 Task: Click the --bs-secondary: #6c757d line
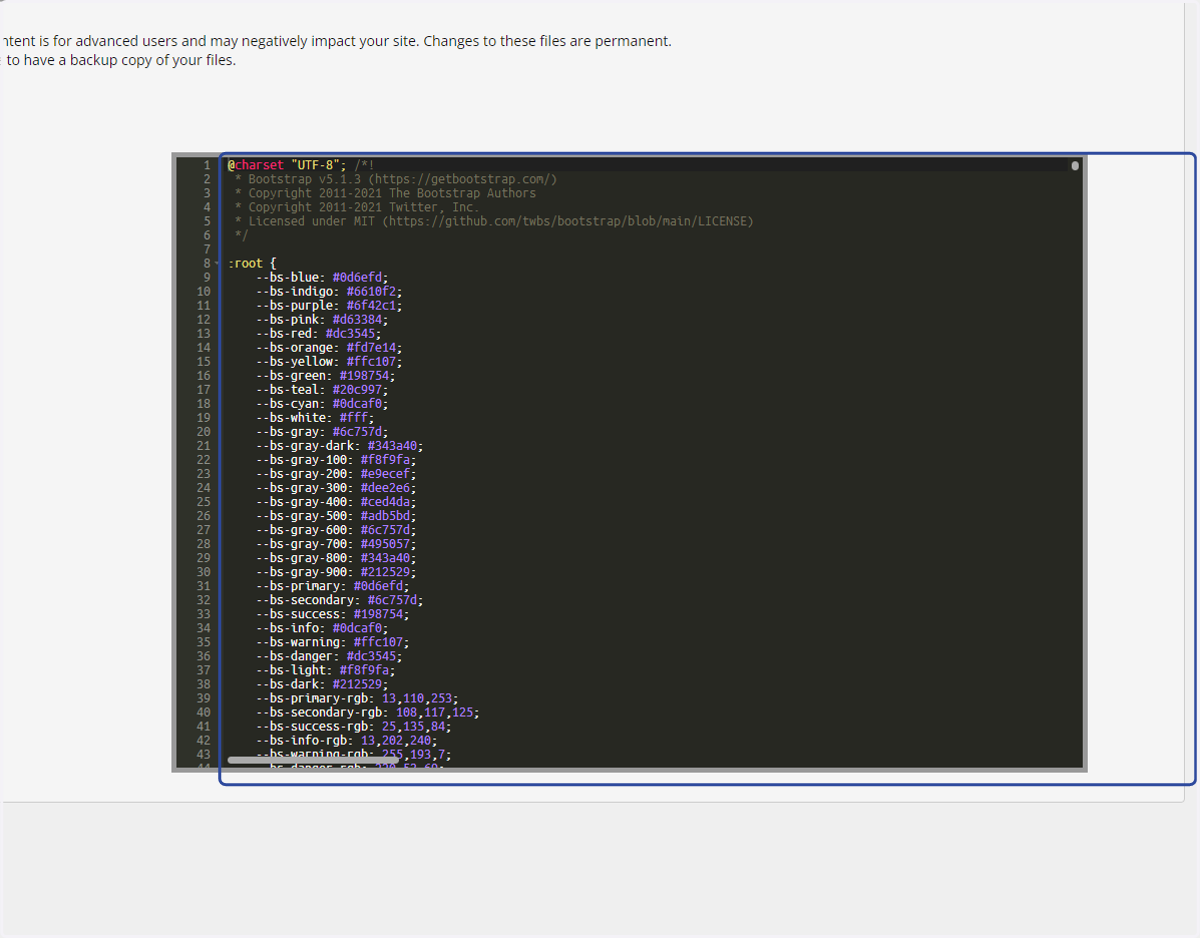point(339,599)
